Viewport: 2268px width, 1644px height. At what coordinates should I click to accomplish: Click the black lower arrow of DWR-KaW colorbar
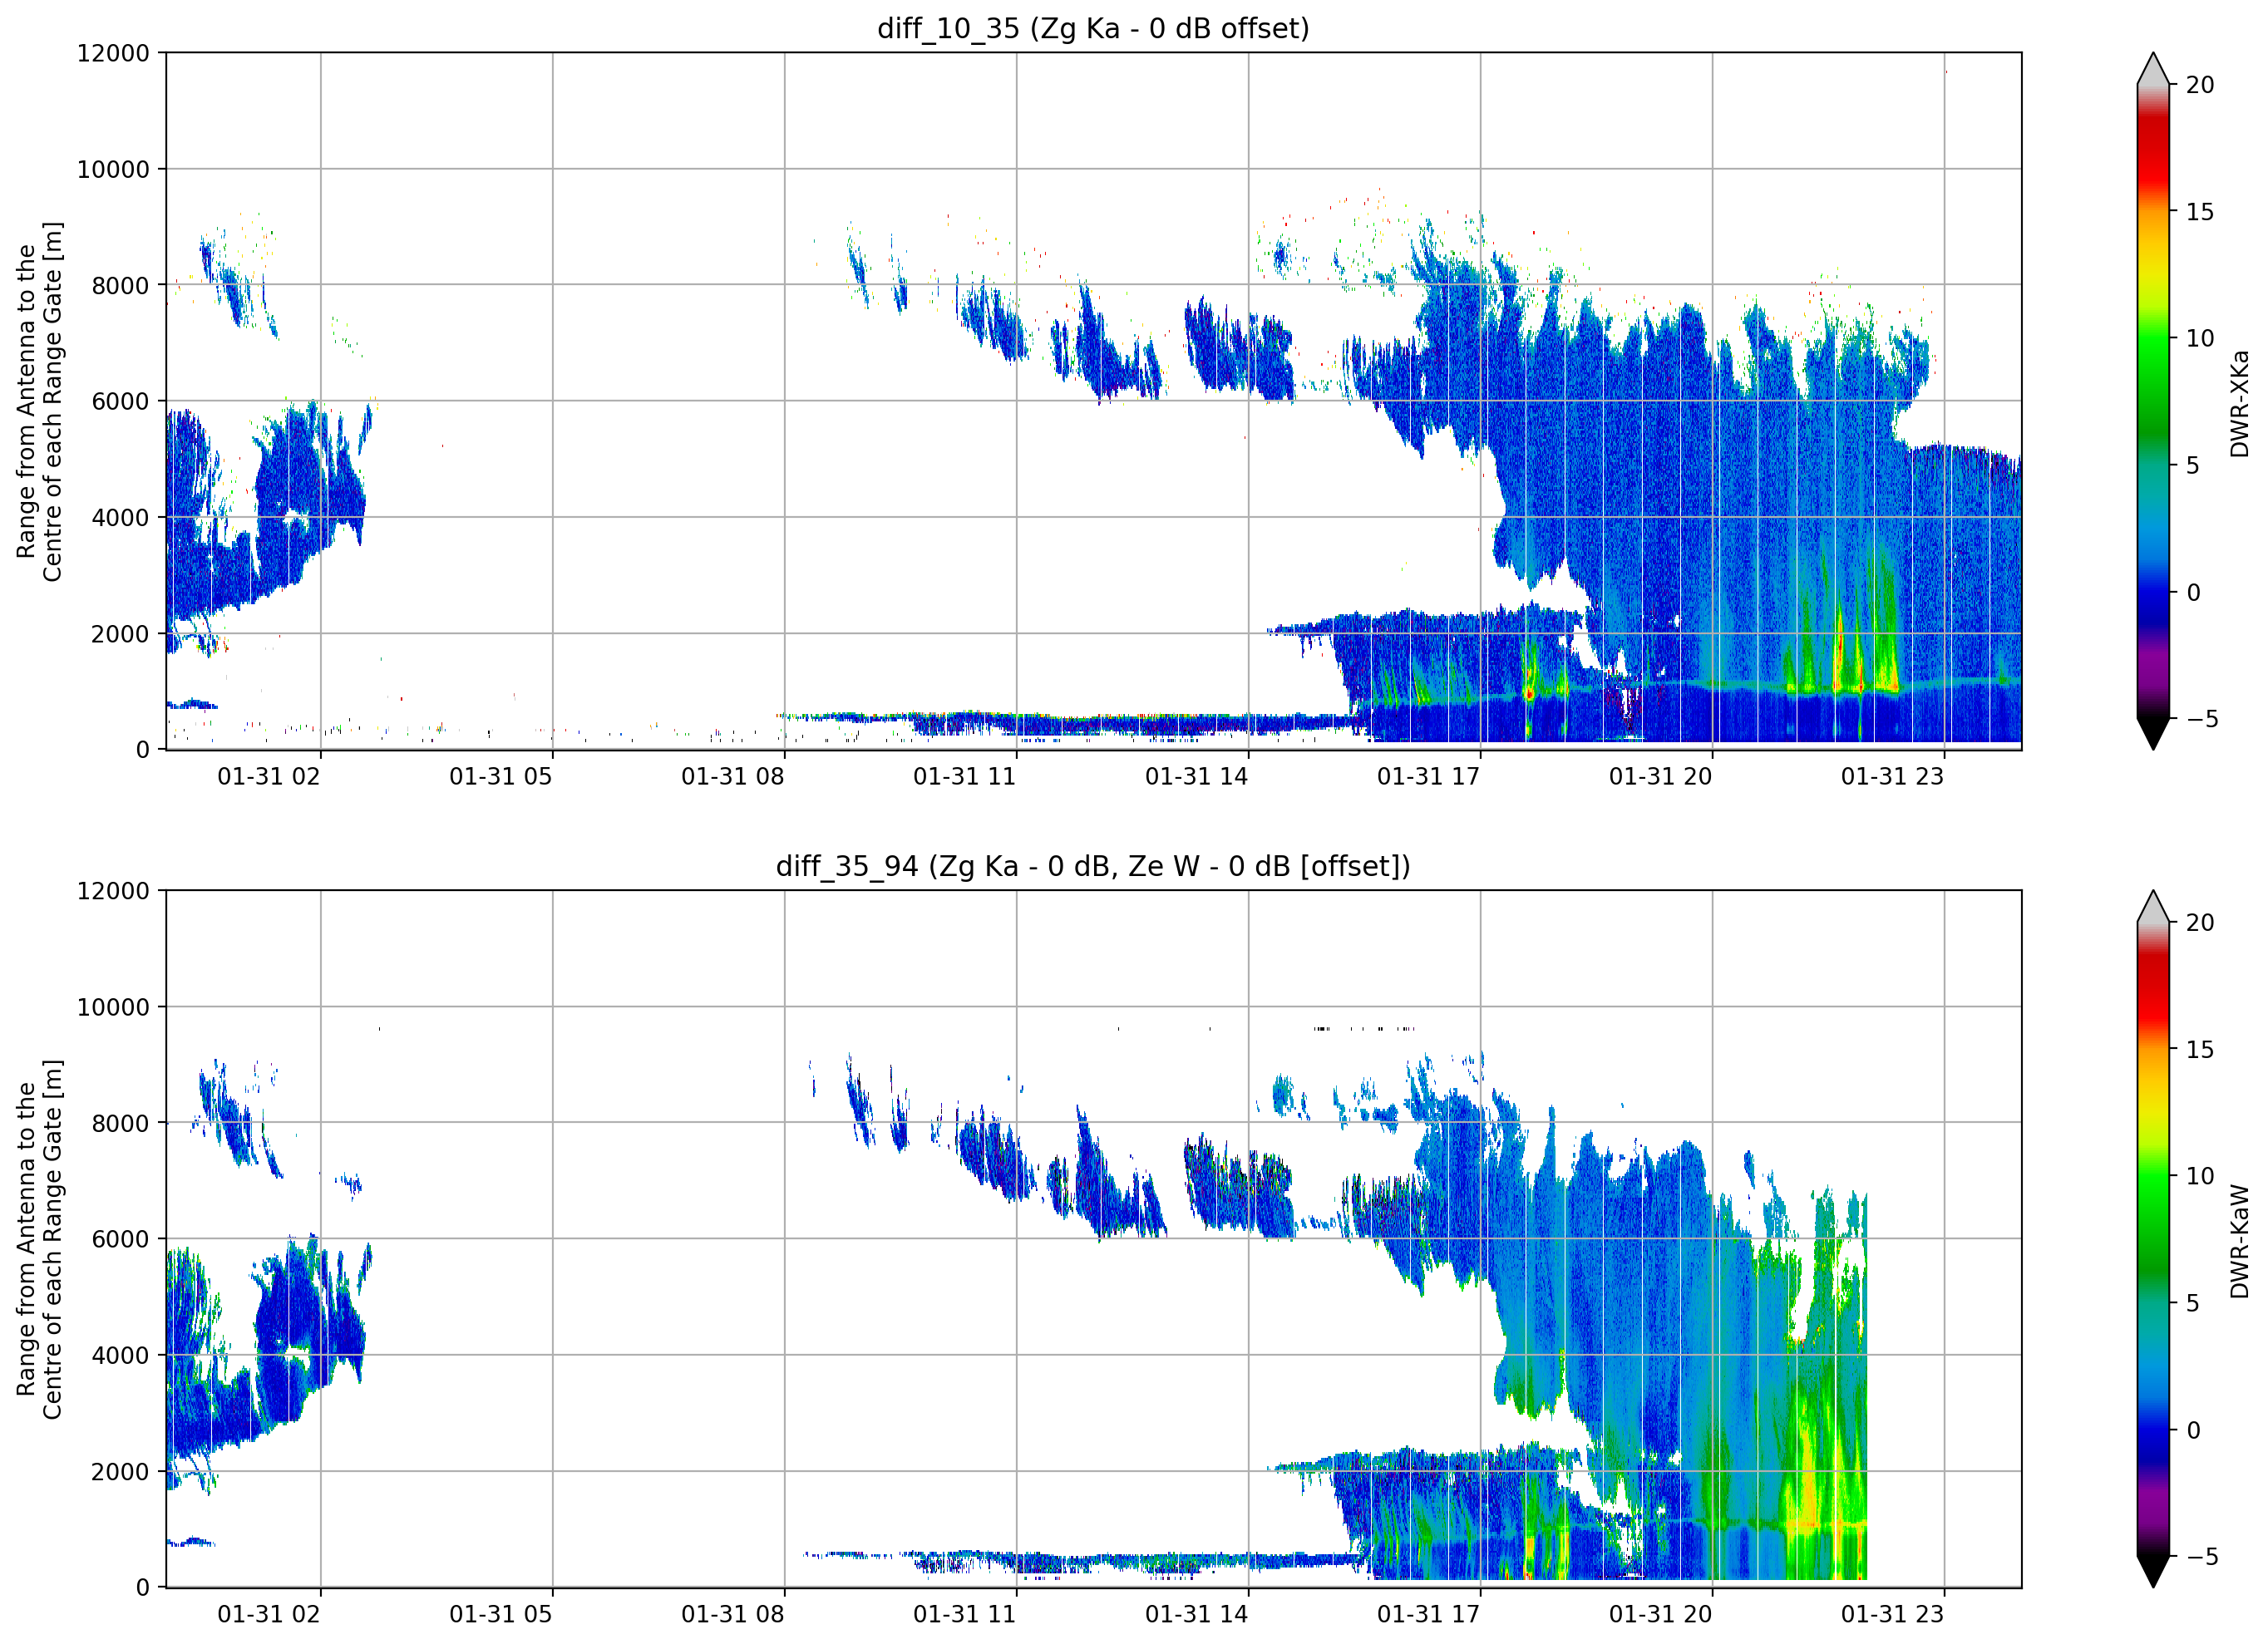point(2153,1572)
